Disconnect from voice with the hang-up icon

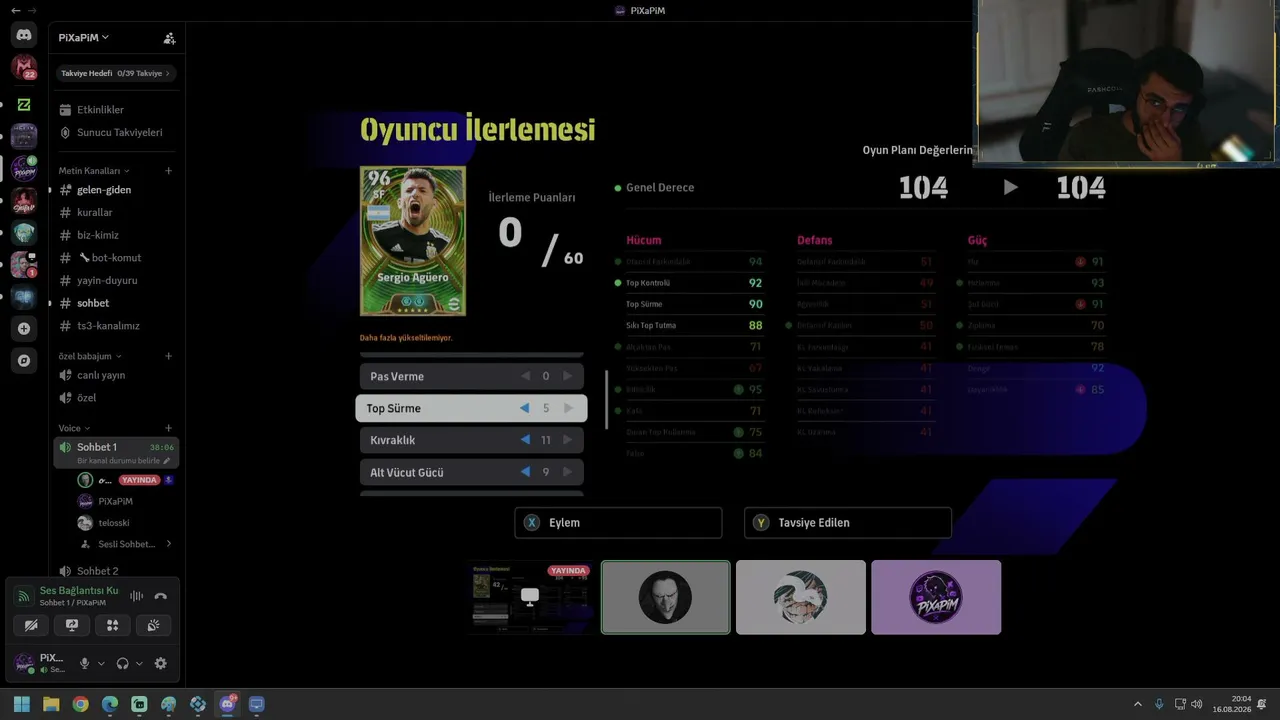coord(160,596)
